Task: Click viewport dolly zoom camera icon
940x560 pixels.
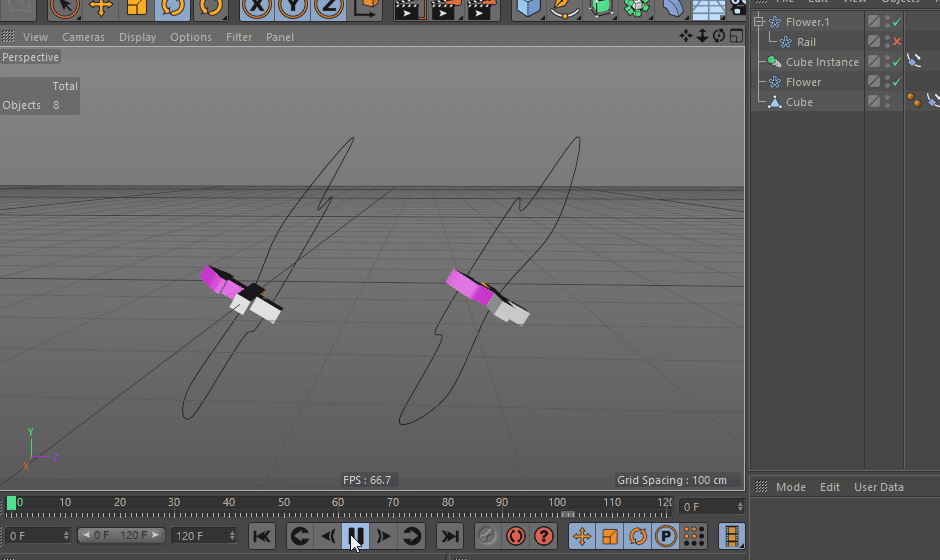Action: click(703, 36)
